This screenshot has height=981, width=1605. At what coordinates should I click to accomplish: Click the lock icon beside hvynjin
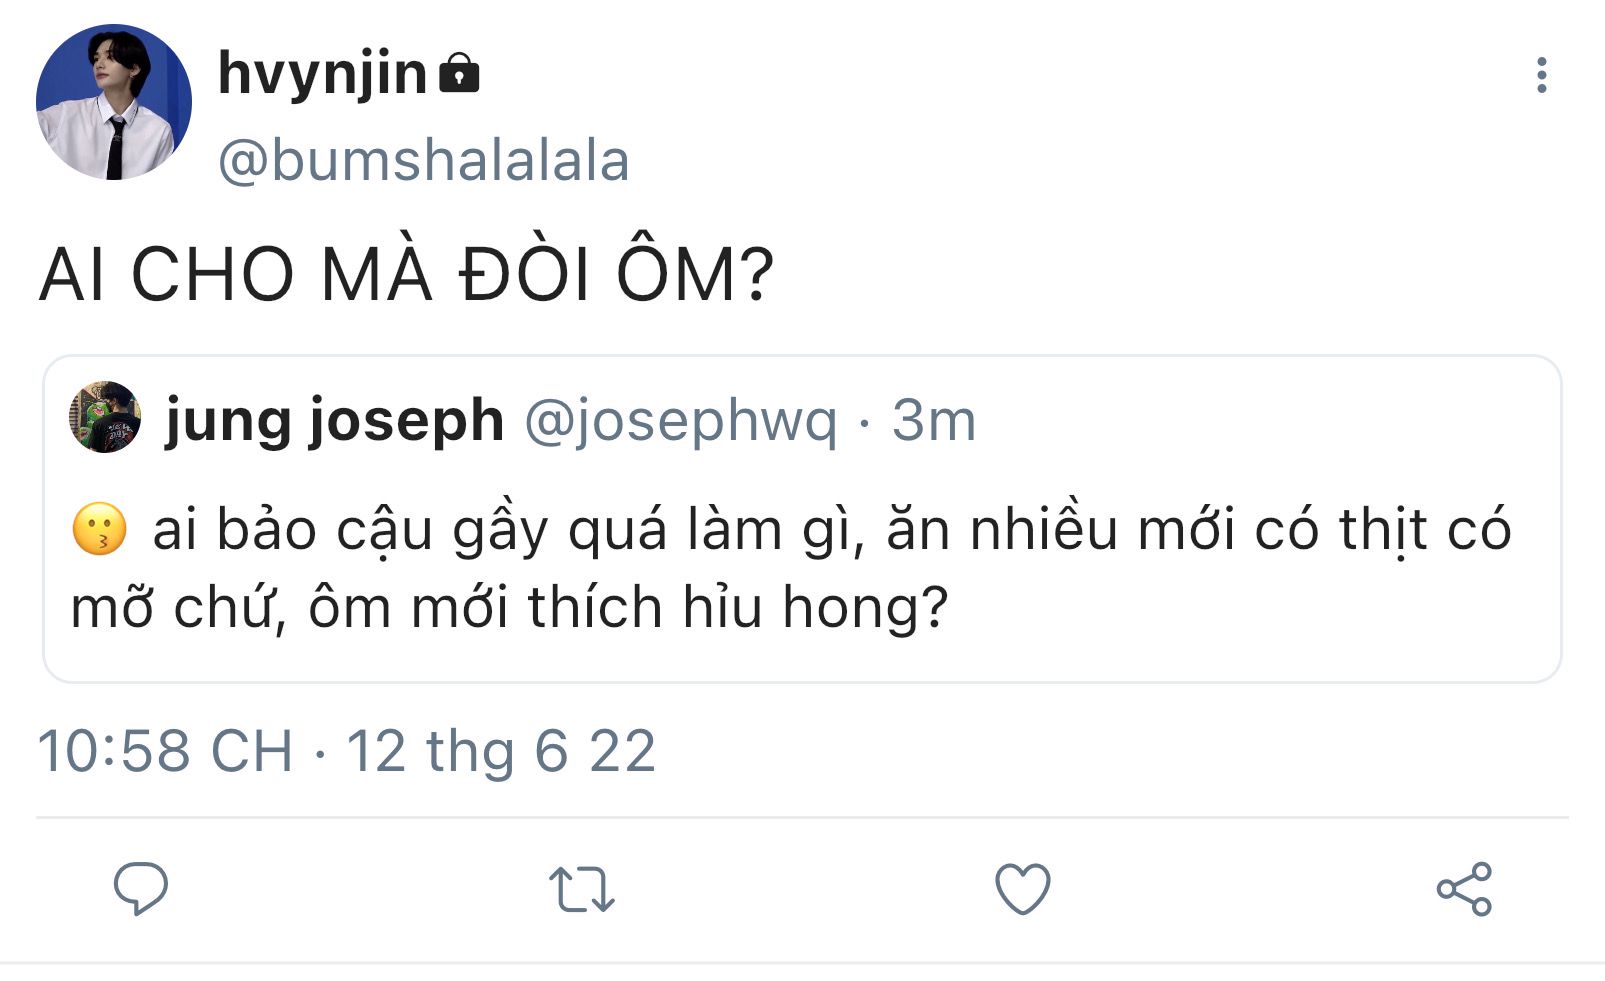[459, 73]
